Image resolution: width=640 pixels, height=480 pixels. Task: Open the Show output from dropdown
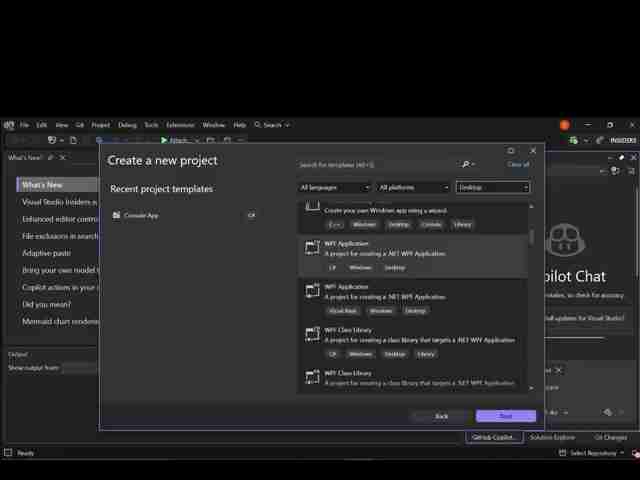click(80, 368)
